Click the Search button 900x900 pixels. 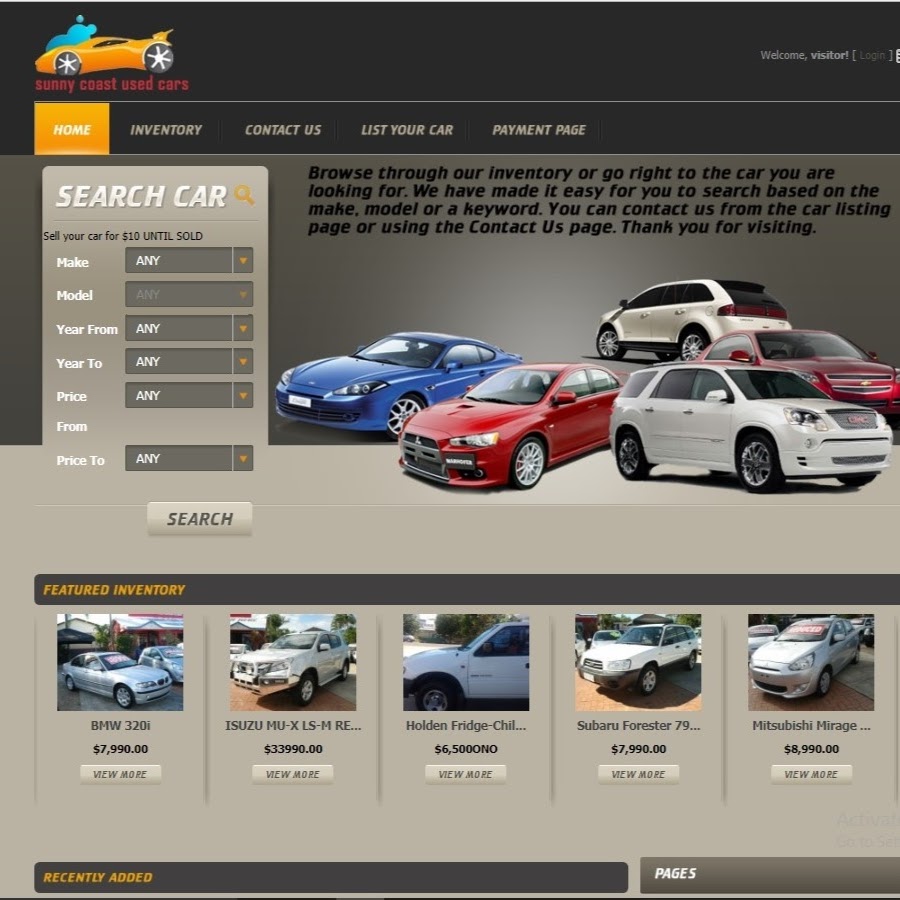[x=200, y=519]
